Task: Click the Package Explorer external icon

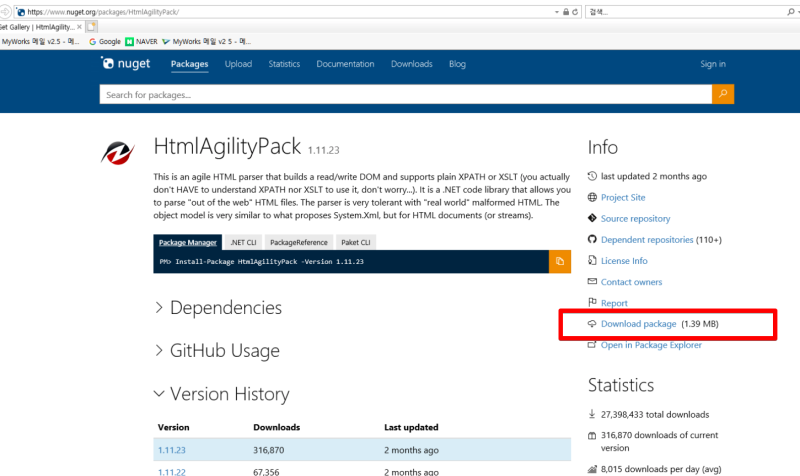Action: 592,344
